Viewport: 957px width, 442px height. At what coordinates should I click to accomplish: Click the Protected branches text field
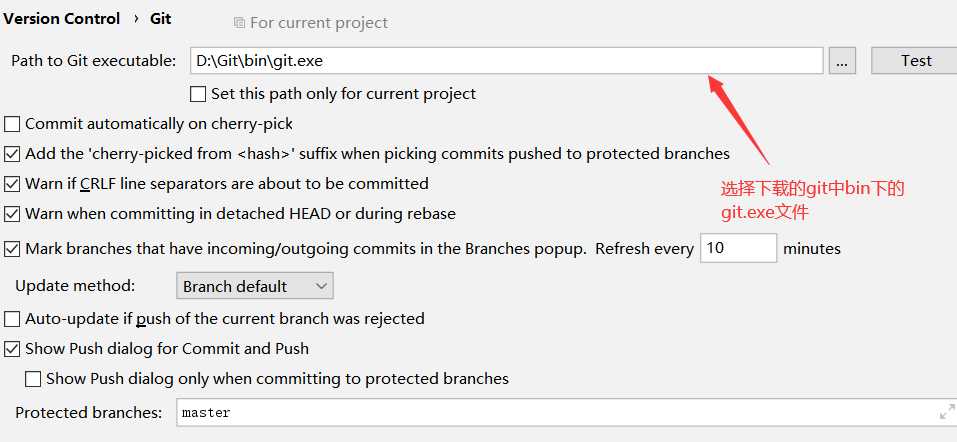click(x=555, y=412)
